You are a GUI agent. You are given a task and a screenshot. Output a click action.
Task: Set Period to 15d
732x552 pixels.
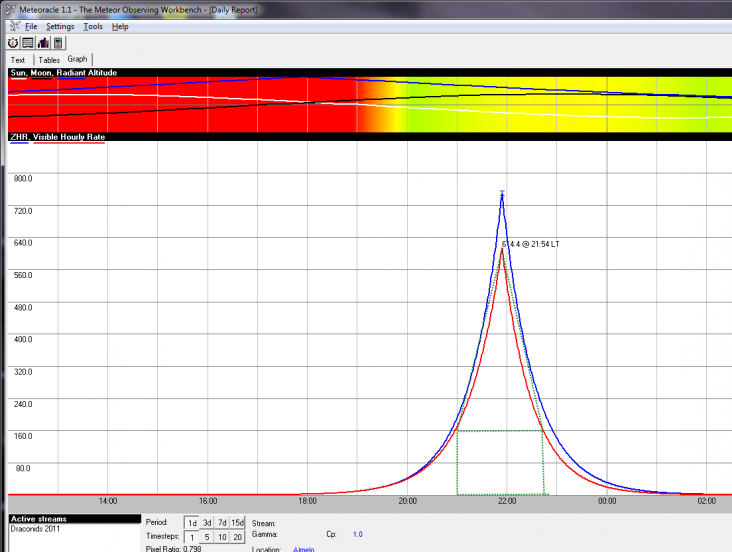[x=237, y=523]
